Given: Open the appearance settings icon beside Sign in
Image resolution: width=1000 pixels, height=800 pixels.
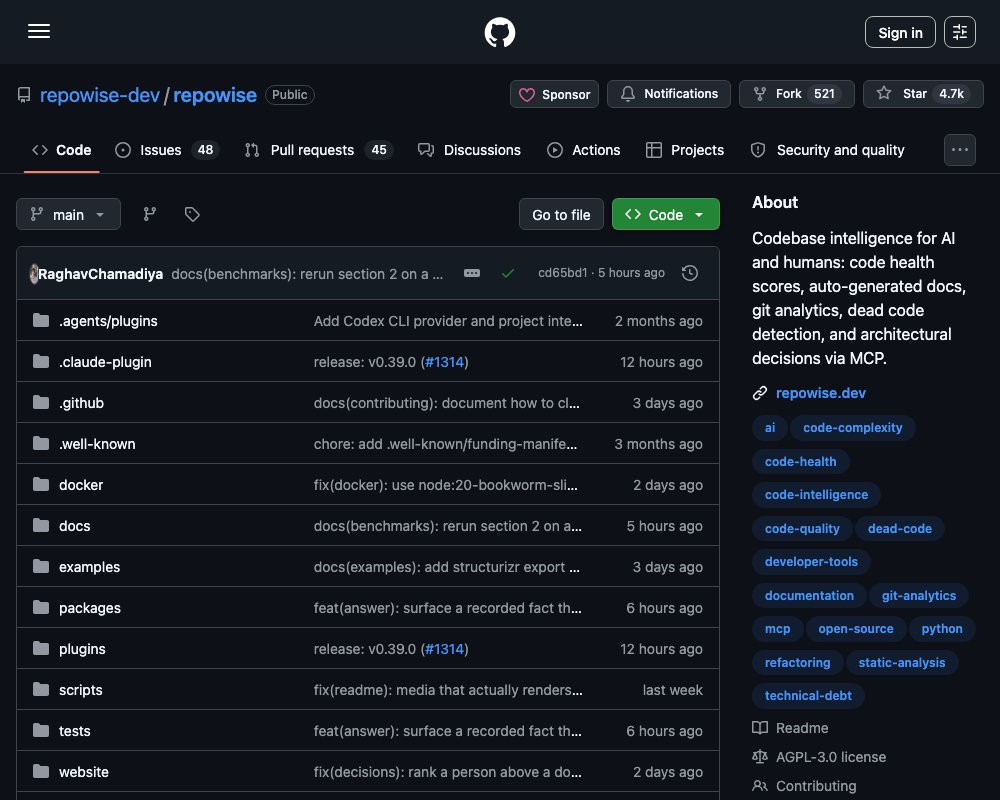Looking at the screenshot, I should pyautogui.click(x=959, y=32).
